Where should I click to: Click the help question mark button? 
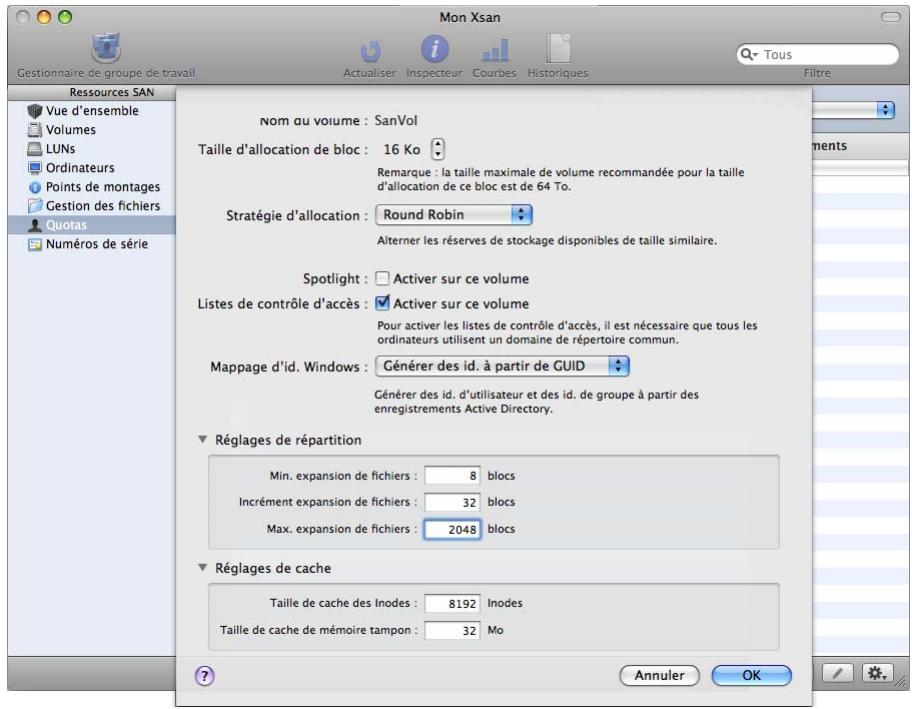(205, 675)
